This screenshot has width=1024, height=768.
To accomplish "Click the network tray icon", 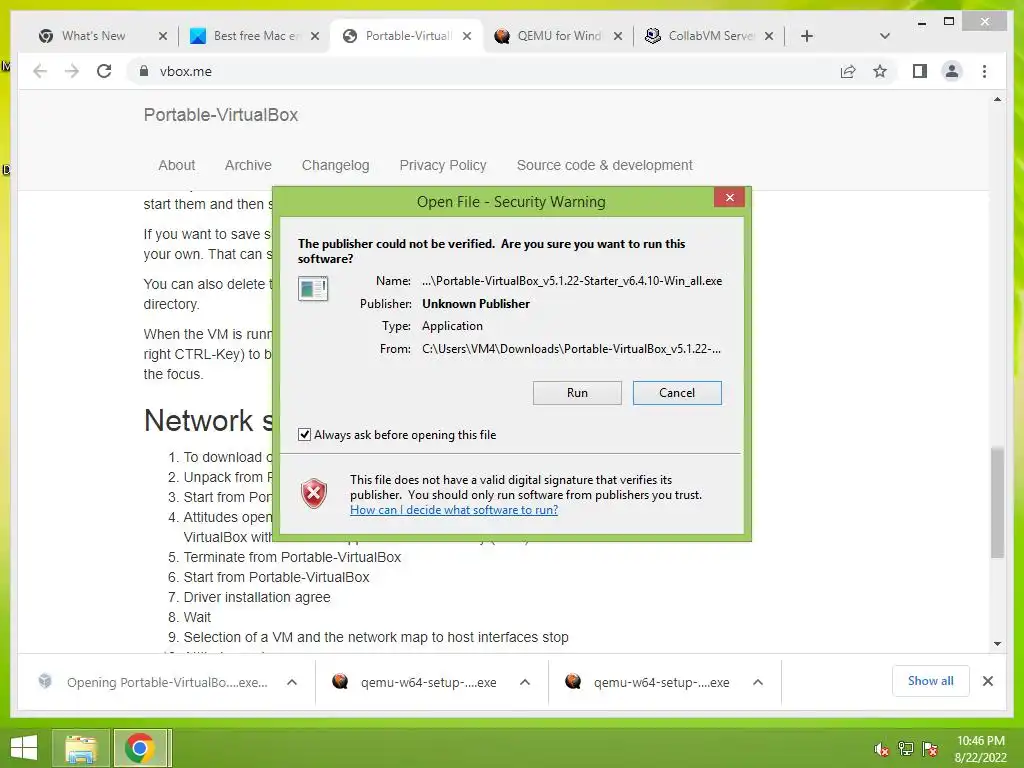I will pos(906,749).
